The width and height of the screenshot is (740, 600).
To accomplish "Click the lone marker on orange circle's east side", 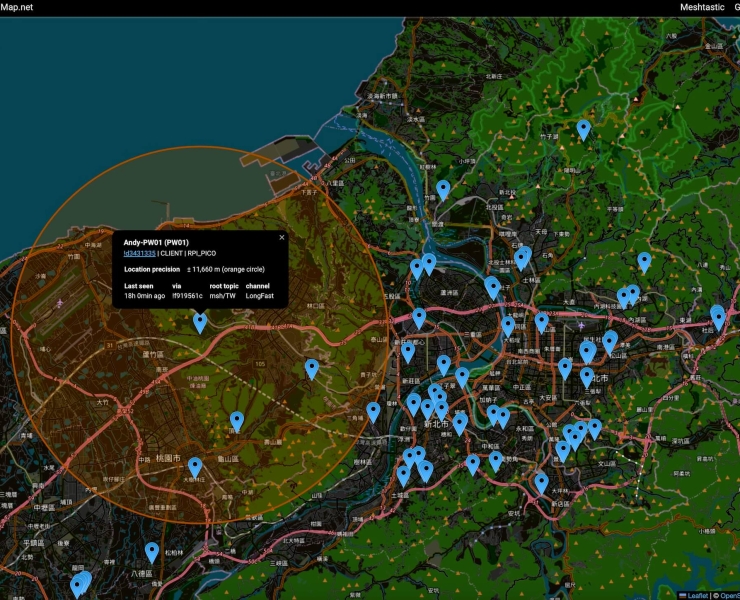I will coord(311,369).
